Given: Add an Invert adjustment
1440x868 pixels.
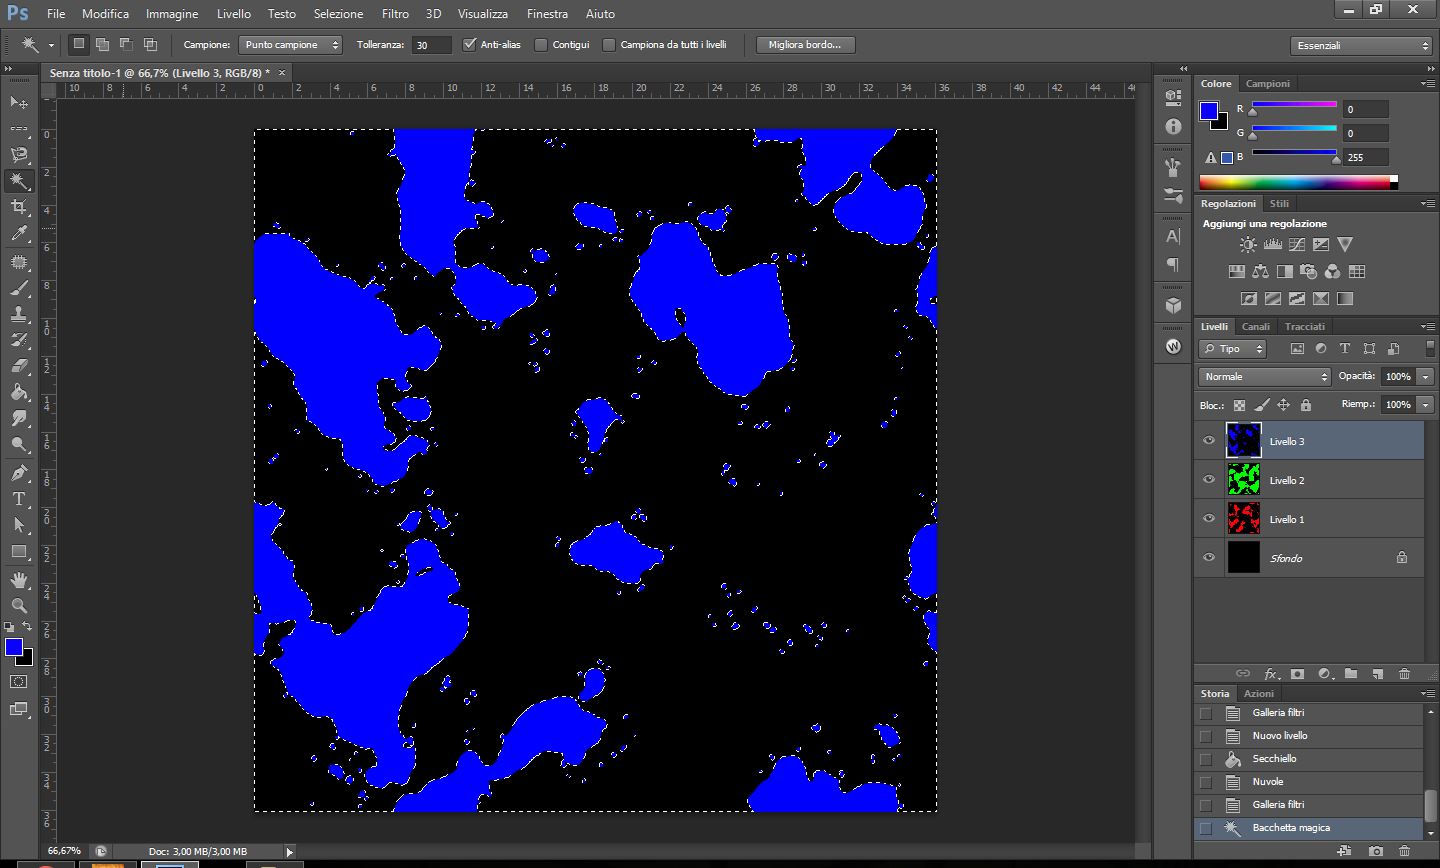Looking at the screenshot, I should pos(1249,299).
